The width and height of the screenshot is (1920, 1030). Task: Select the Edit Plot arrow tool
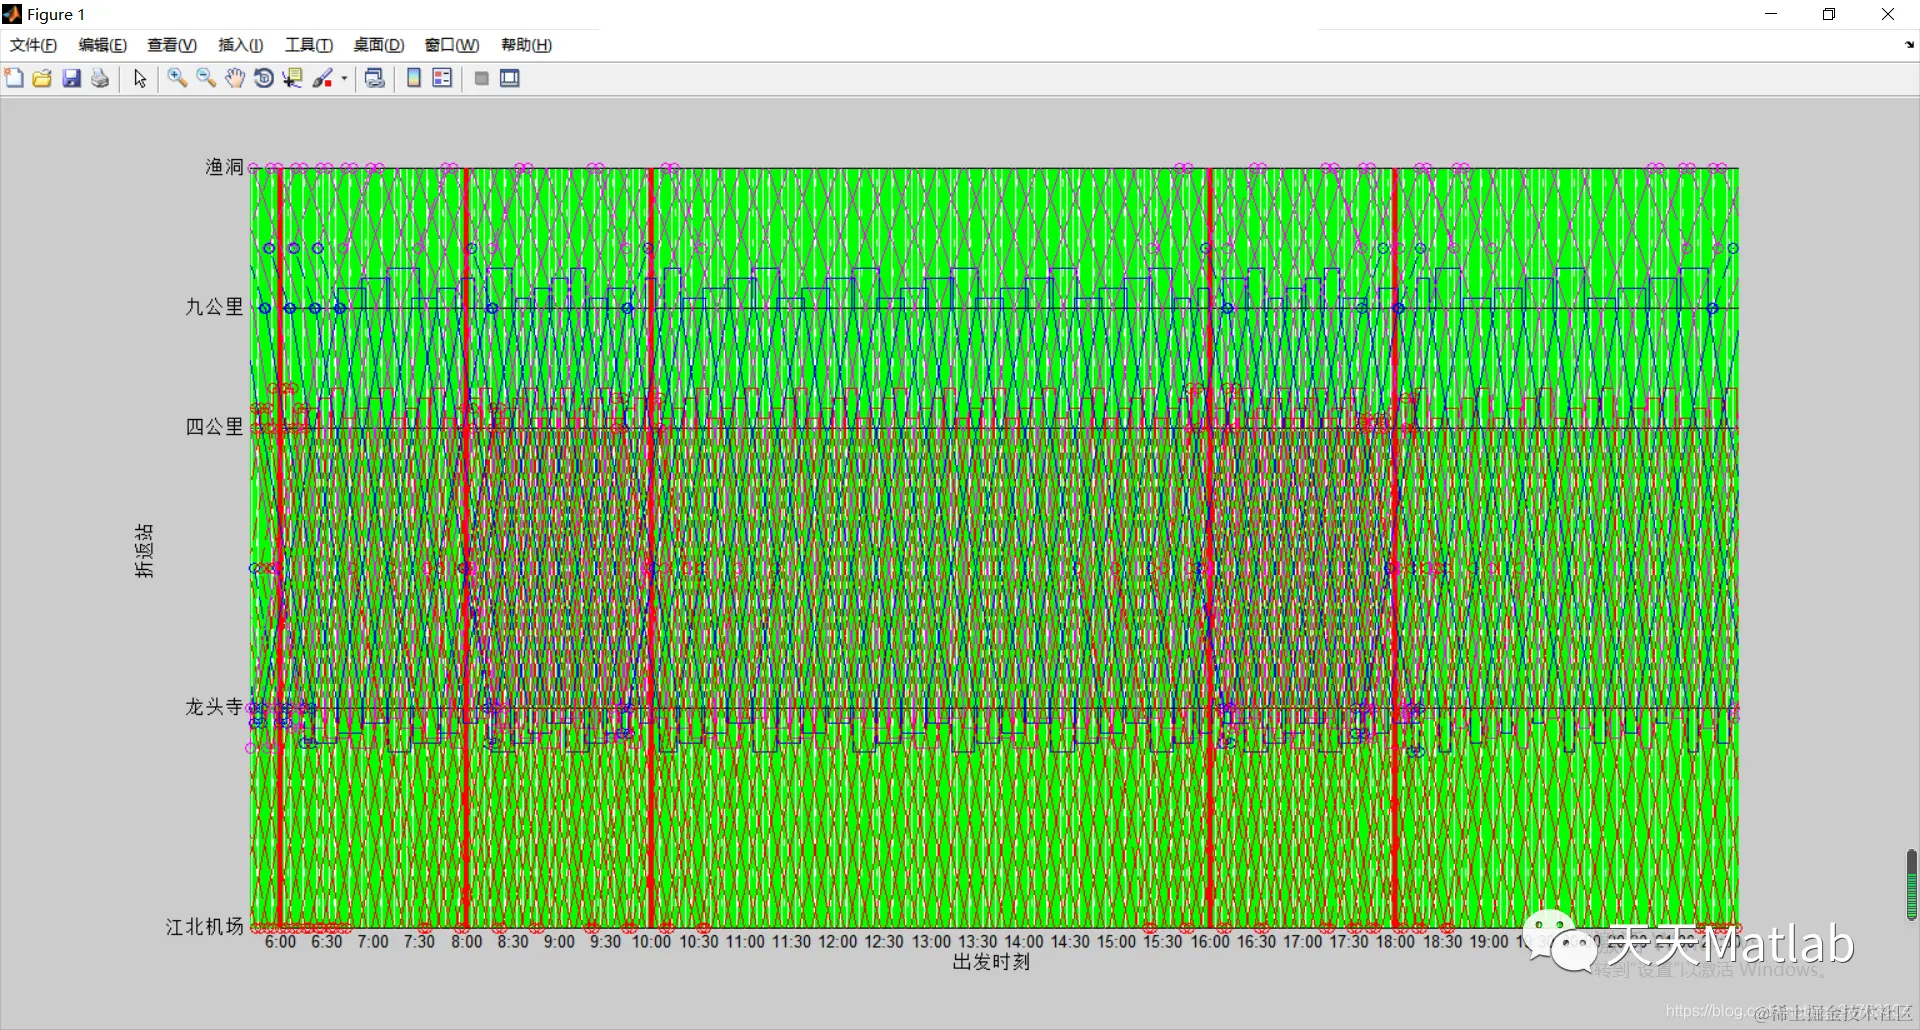pos(140,78)
